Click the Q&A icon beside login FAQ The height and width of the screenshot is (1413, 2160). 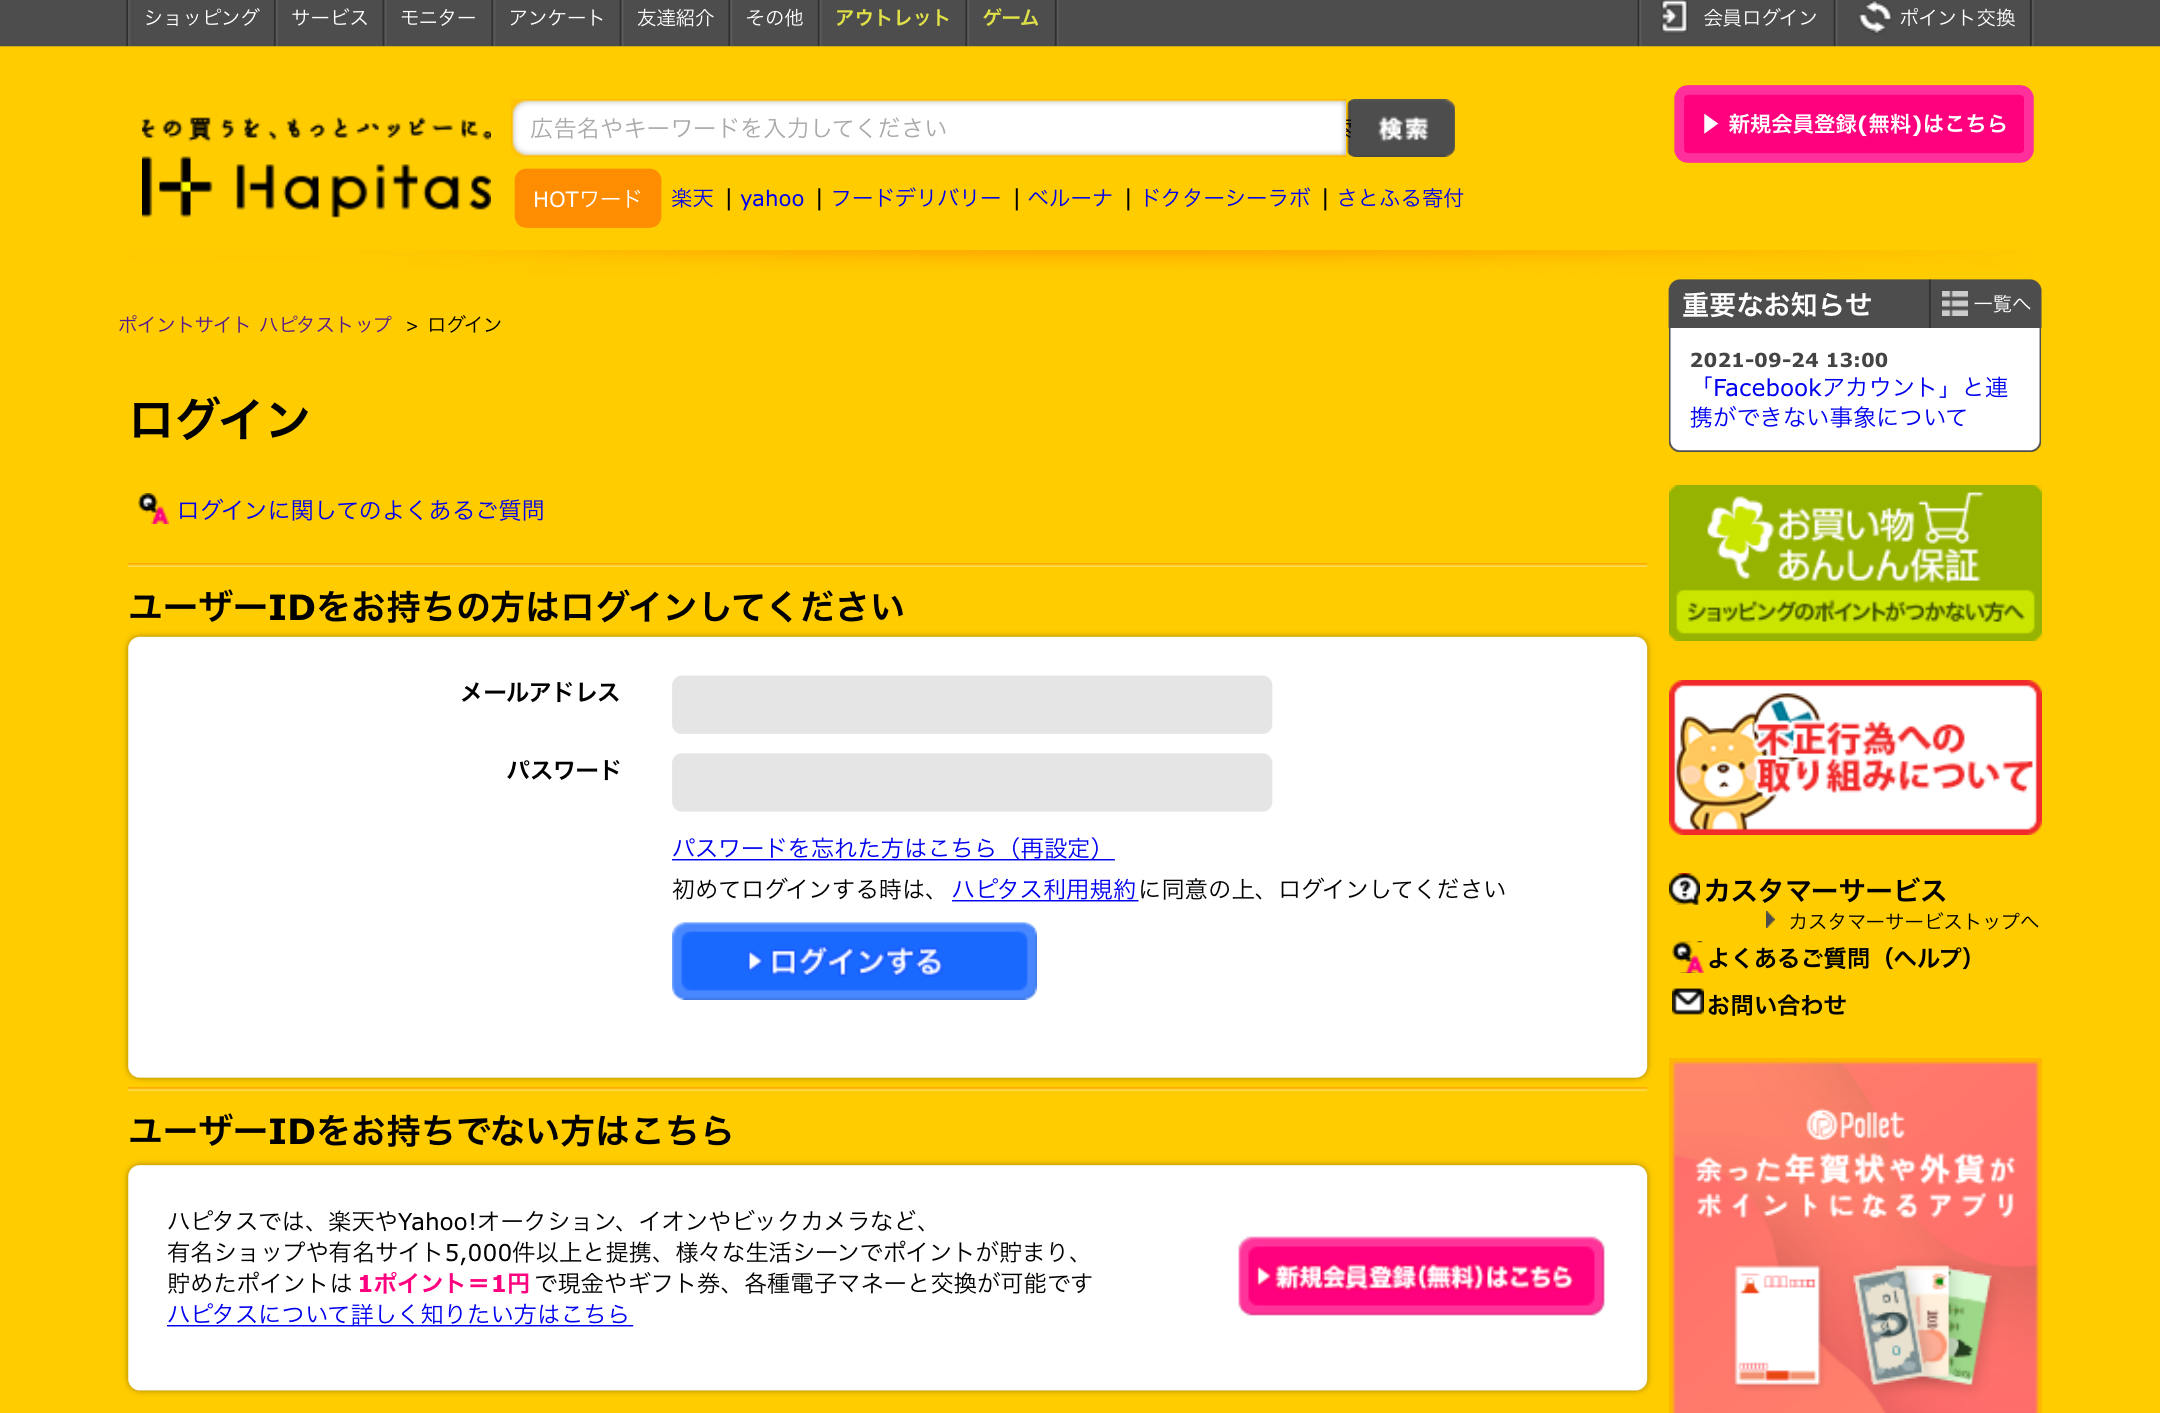(x=153, y=508)
